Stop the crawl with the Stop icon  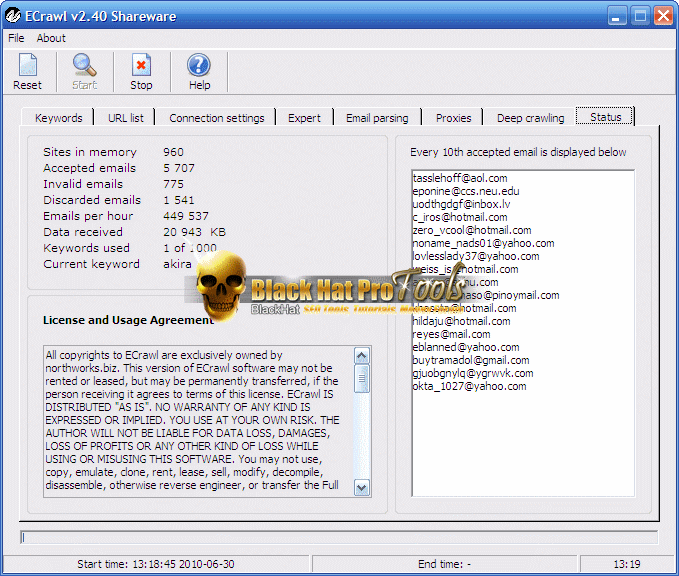click(141, 65)
